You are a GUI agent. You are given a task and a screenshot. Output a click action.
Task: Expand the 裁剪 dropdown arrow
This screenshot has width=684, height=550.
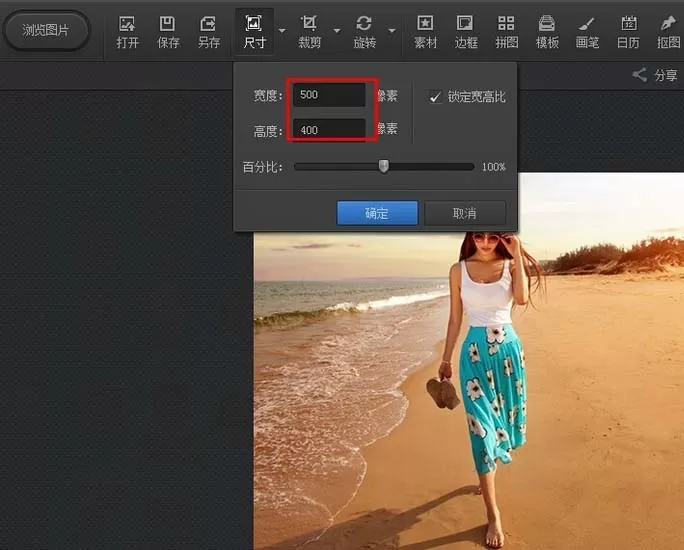[337, 31]
